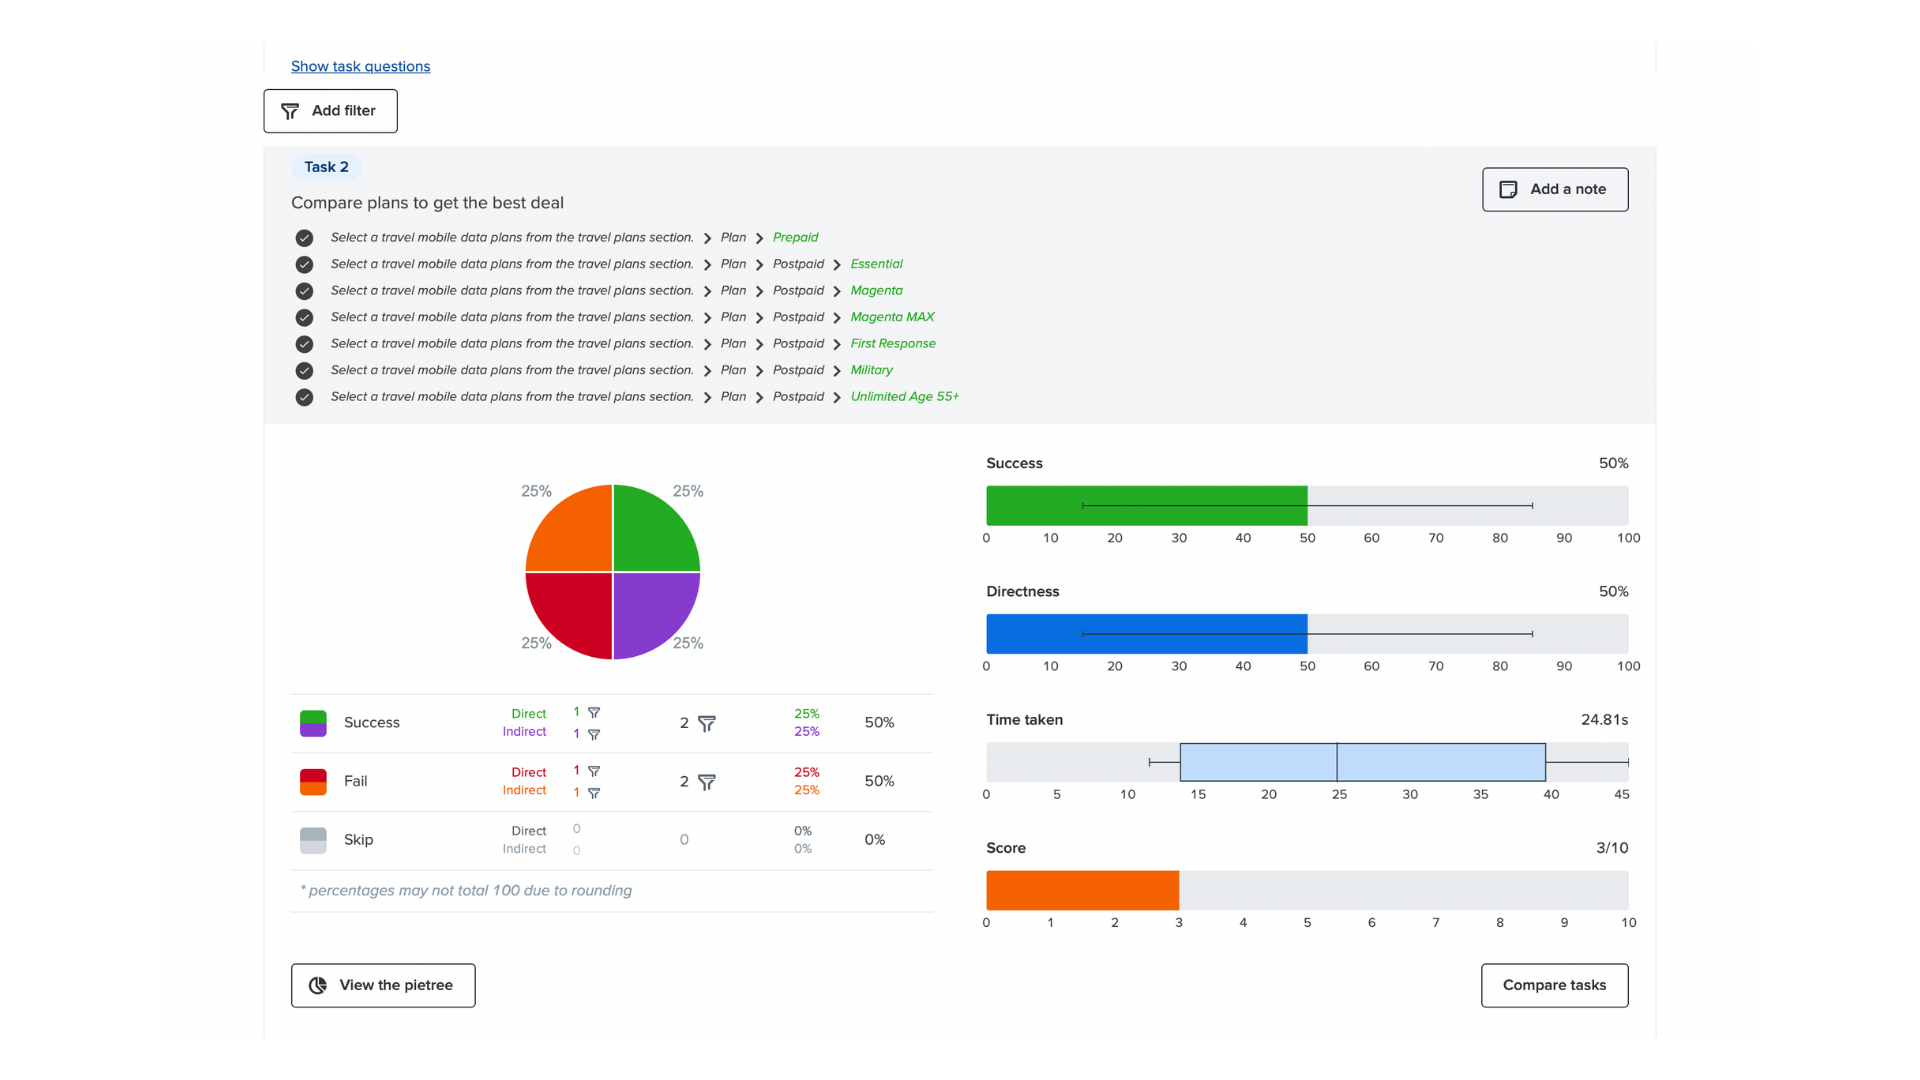This screenshot has height=1080, width=1920.
Task: Click the chevron before the Prepaid destination
Action: [759, 238]
